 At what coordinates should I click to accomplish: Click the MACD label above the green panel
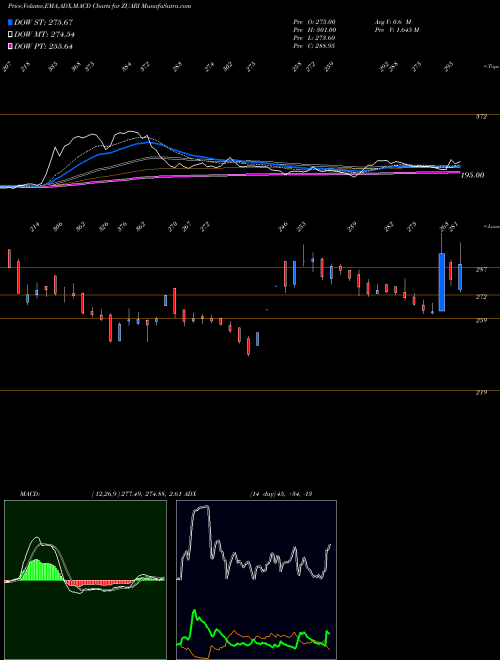30,494
